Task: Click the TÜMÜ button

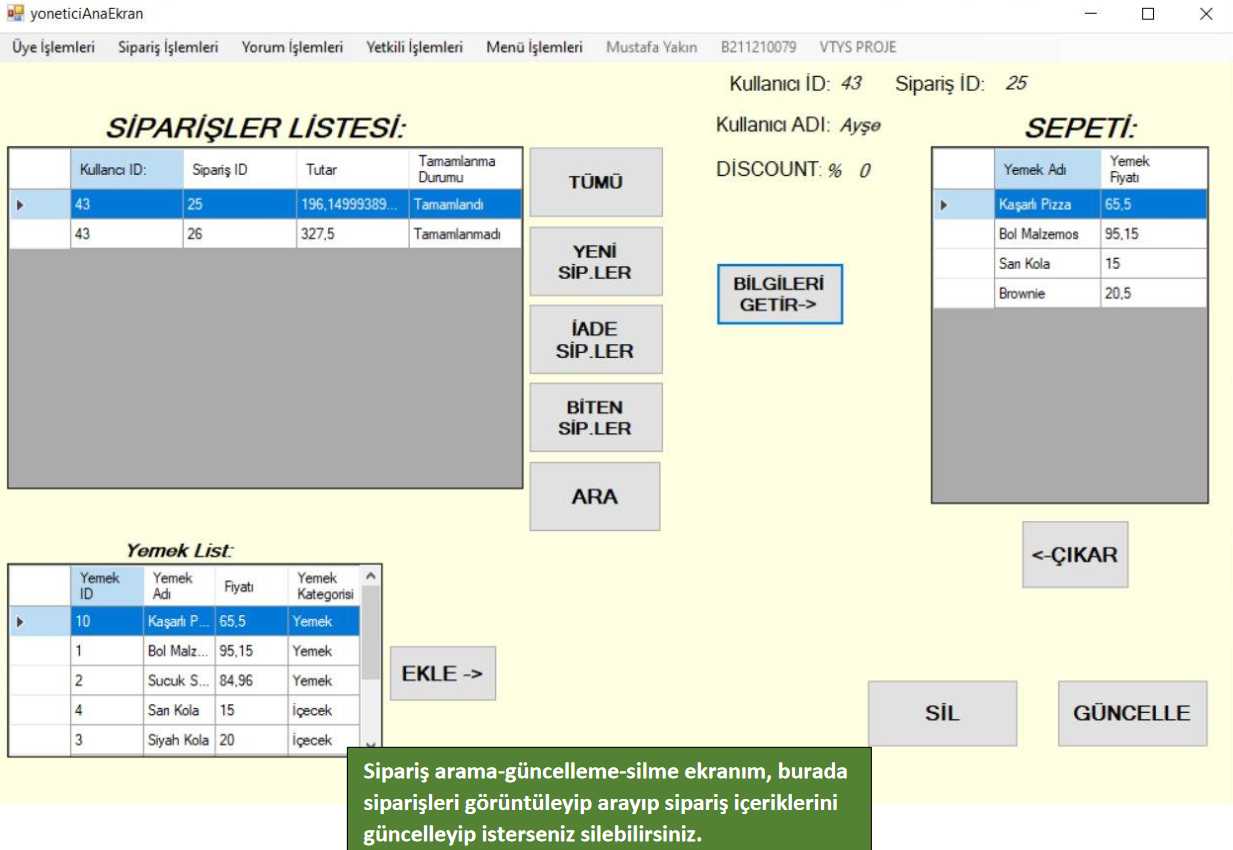Action: (595, 182)
